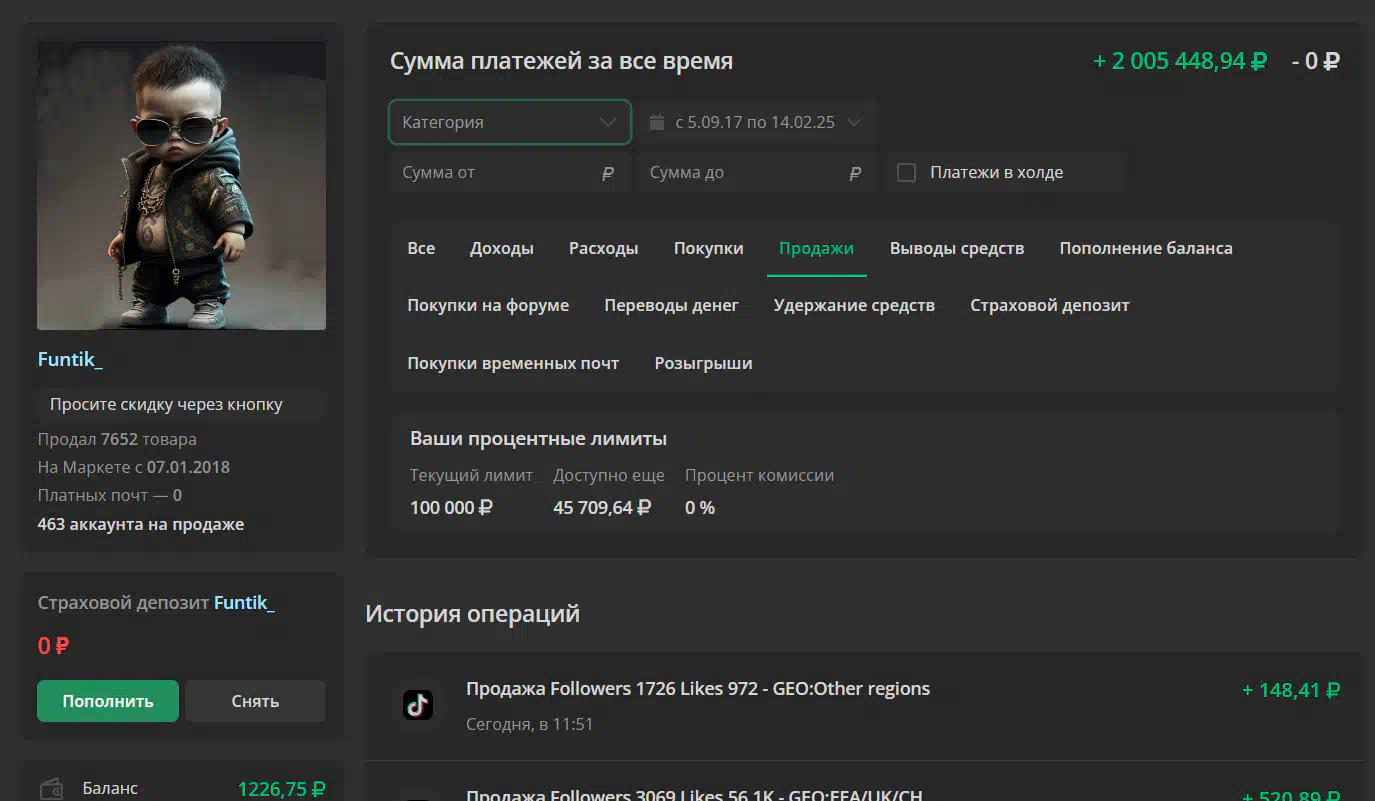This screenshot has width=1375, height=801.
Task: Click the Снять button
Action: coord(255,701)
